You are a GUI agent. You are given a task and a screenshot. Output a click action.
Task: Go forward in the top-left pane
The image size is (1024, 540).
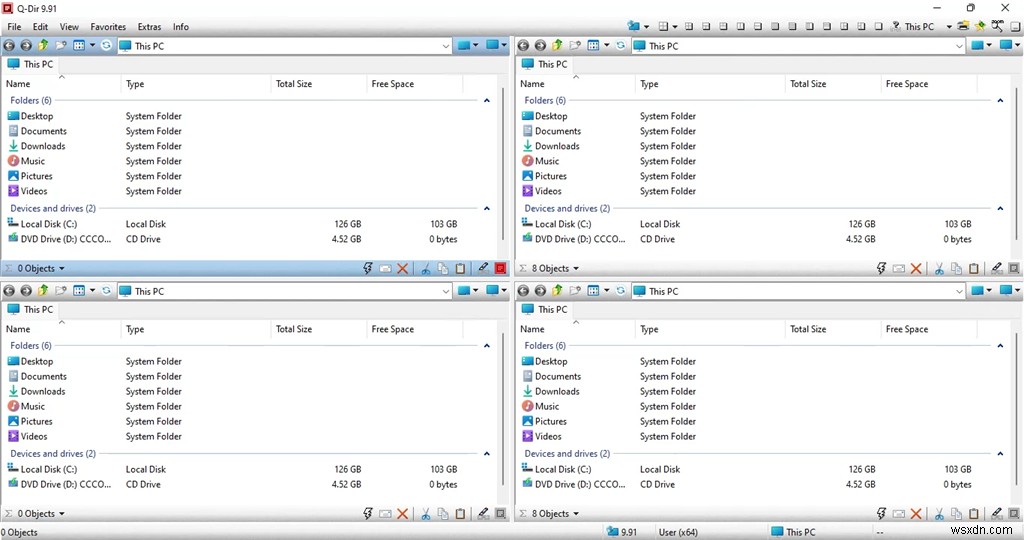tap(26, 46)
